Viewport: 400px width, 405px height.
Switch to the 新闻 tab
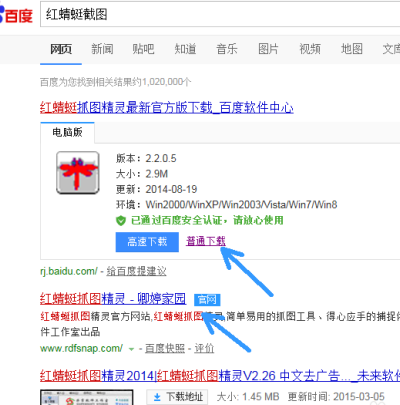pyautogui.click(x=102, y=49)
